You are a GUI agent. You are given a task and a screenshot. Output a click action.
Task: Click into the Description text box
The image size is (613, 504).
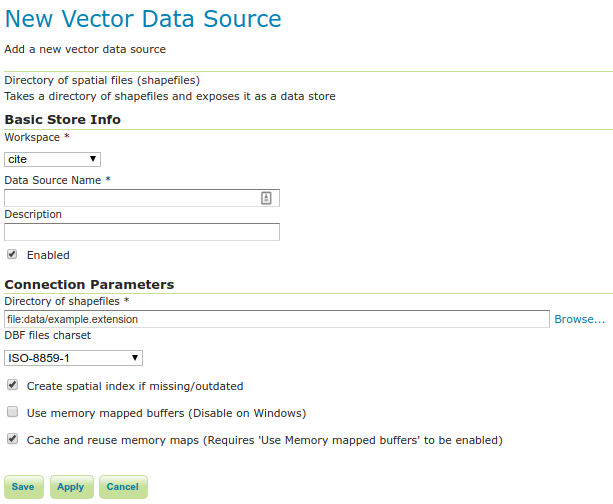tap(141, 232)
